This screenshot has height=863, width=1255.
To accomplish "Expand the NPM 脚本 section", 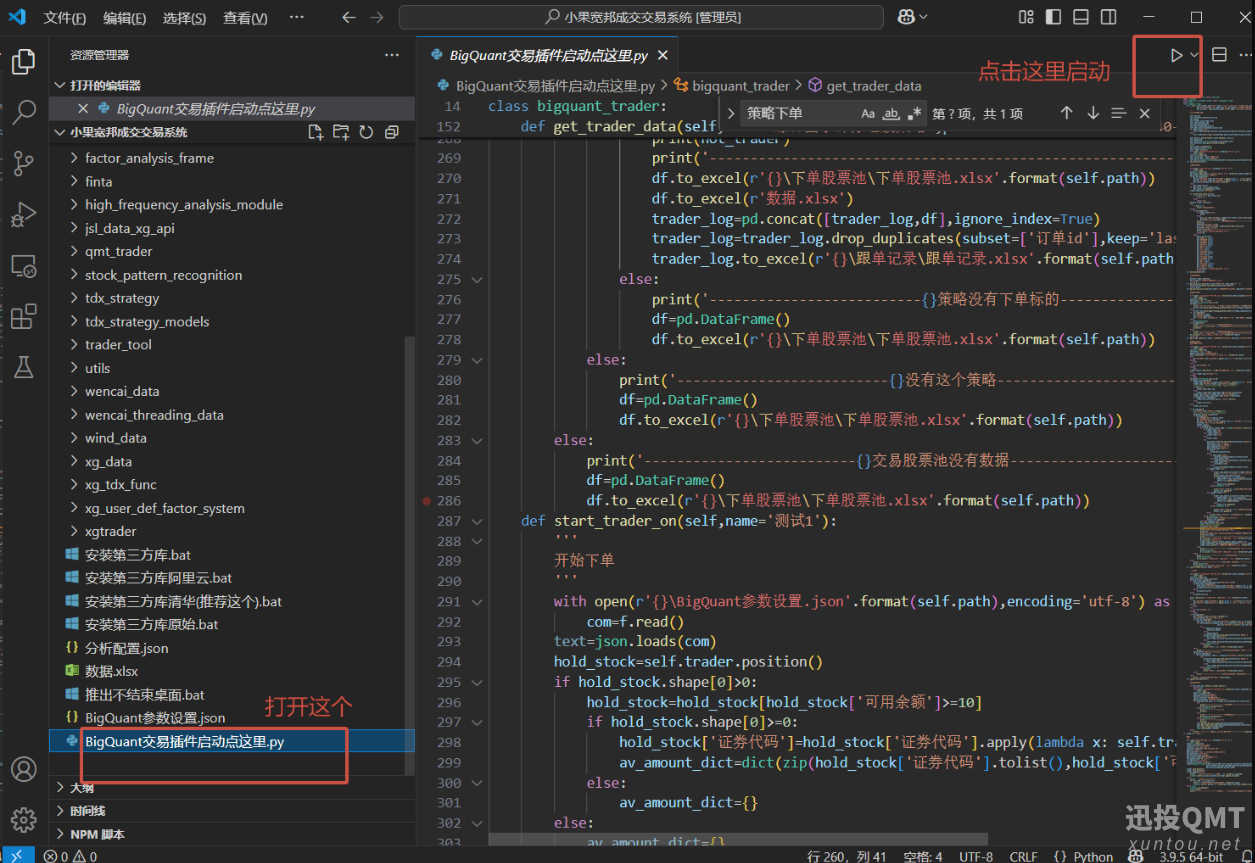I will 97,834.
